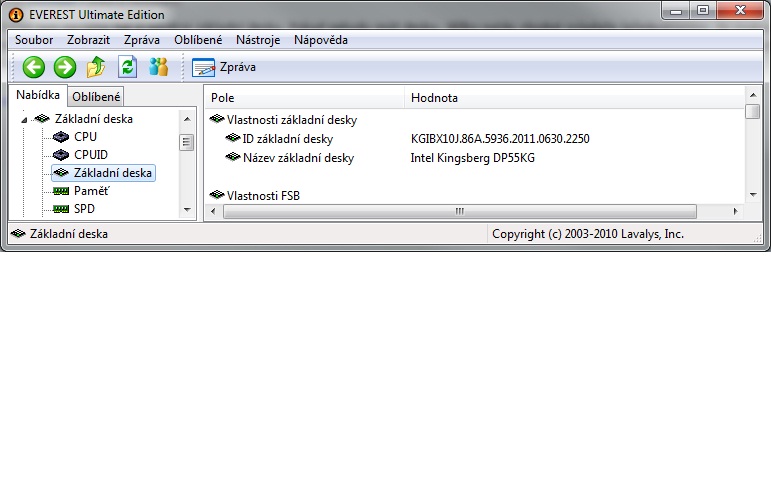
Task: Click the EVEREST title bar icon
Action: (x=16, y=15)
